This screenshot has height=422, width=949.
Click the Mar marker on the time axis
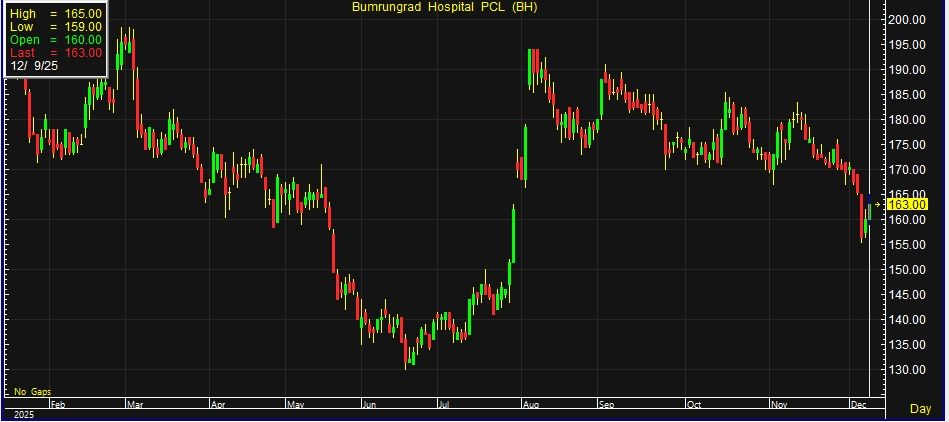135,404
